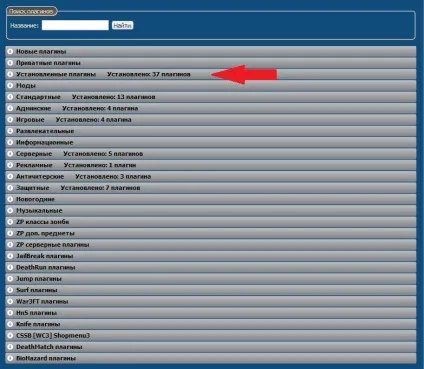Viewport: 424px width, 369px height.
Task: Click the plus icon beside Защитные
Action: click(10, 188)
